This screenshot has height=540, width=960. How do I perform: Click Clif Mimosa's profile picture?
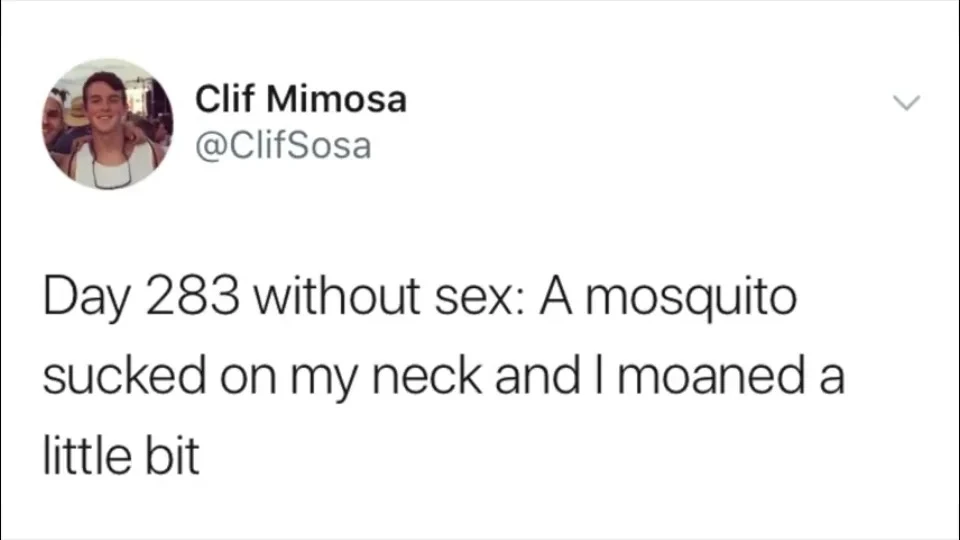click(107, 124)
